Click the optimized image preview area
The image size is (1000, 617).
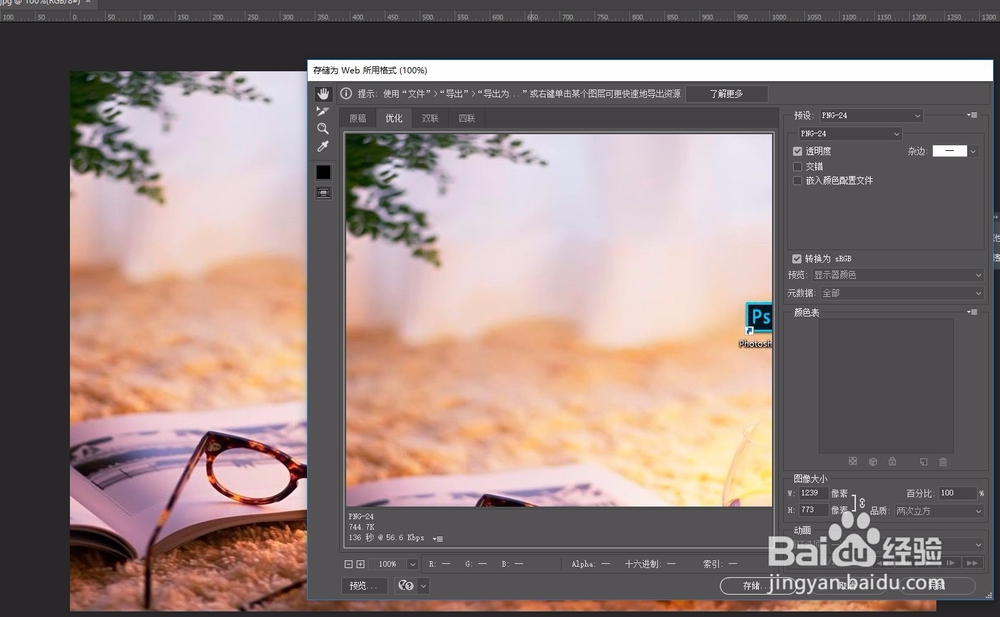(x=559, y=320)
